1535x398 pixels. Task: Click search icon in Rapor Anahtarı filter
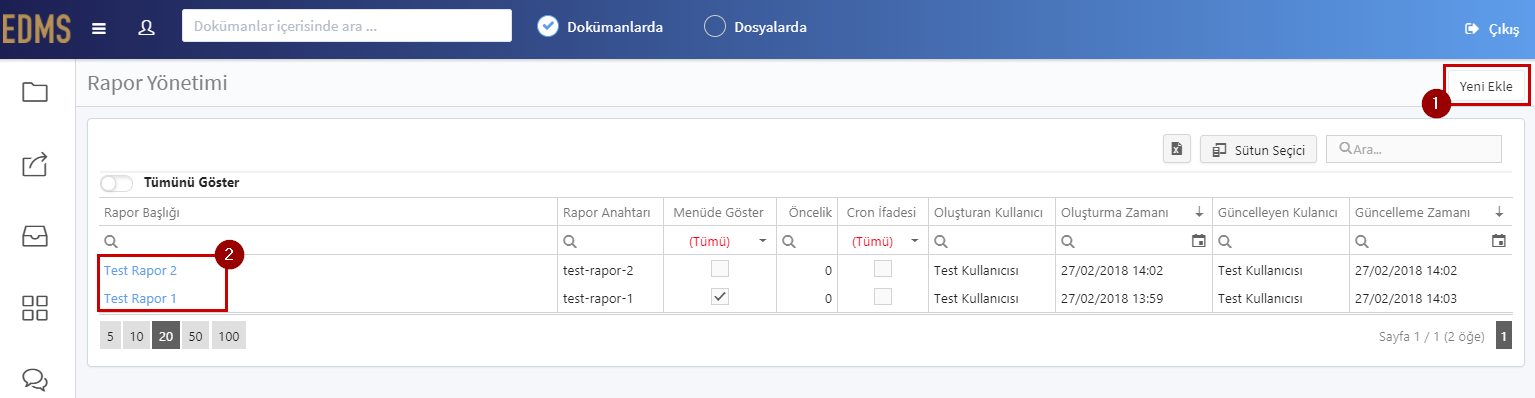(x=569, y=241)
